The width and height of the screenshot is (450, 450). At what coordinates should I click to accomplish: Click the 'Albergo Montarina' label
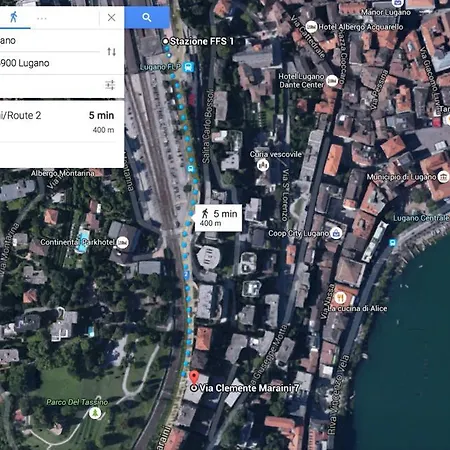[x=62, y=173]
